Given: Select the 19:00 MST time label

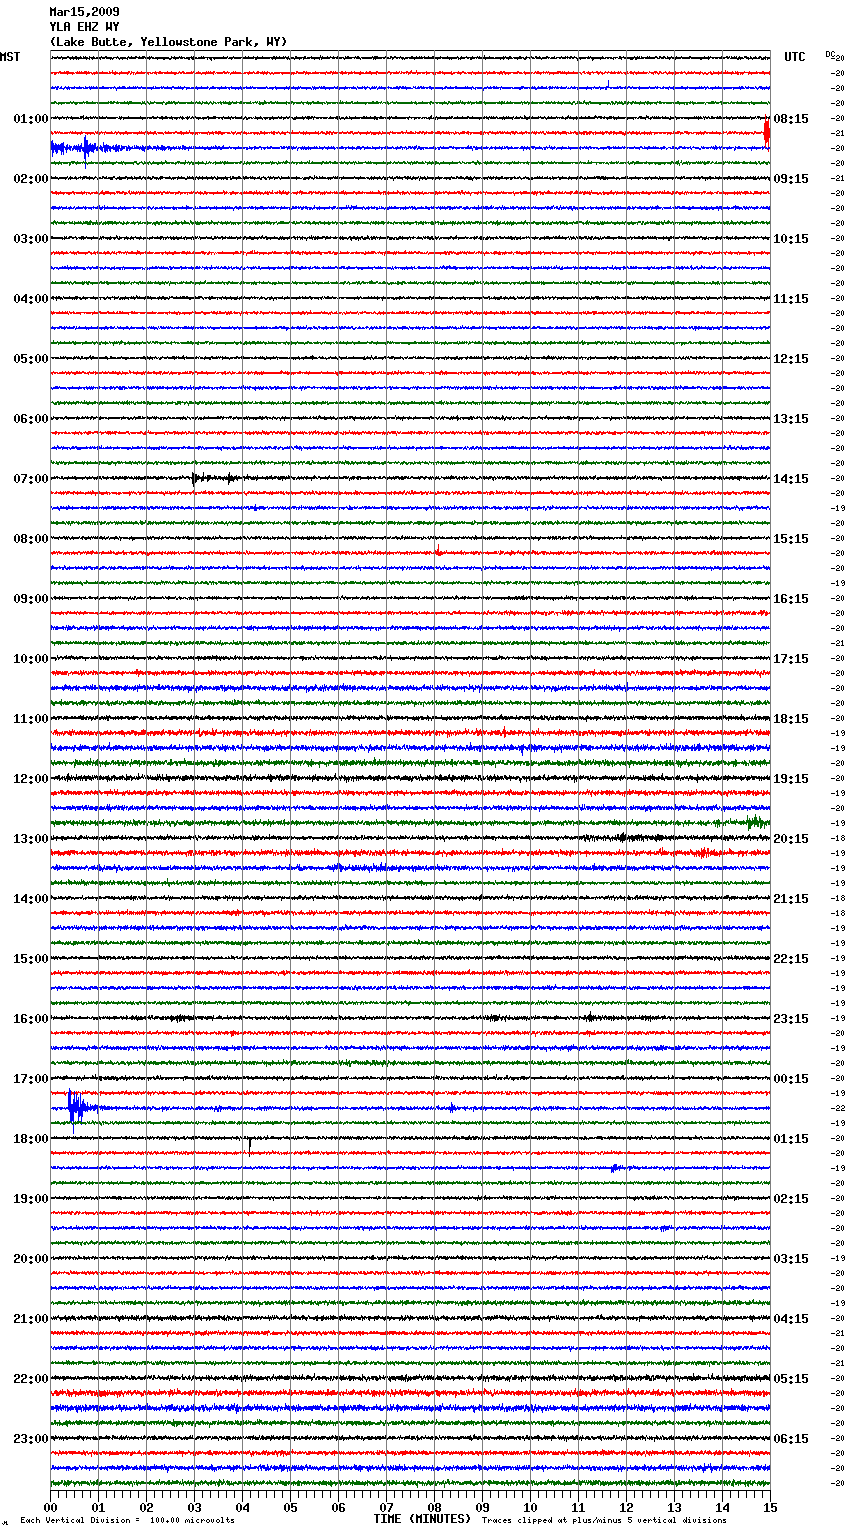Looking at the screenshot, I should pos(31,1199).
